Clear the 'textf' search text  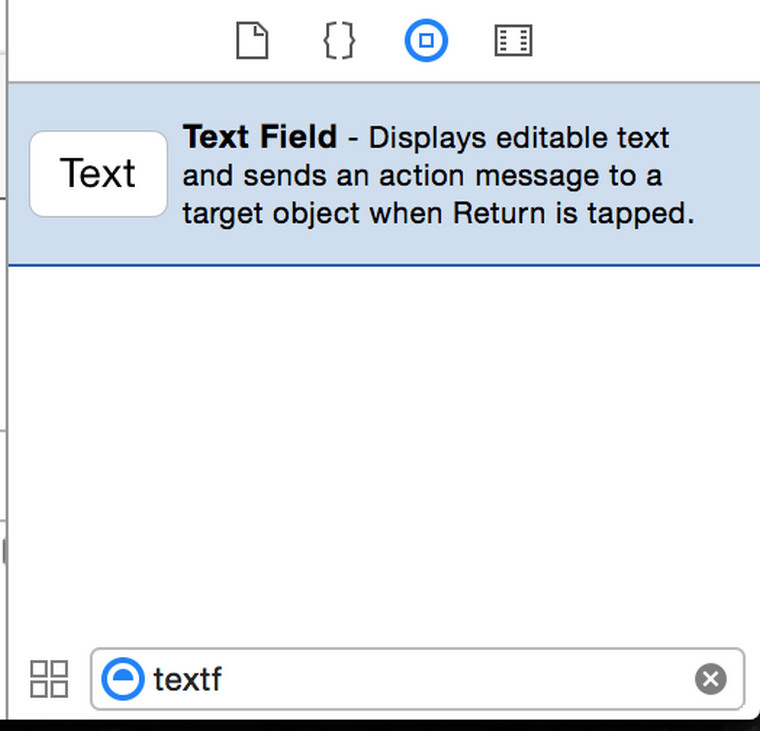tap(710, 680)
